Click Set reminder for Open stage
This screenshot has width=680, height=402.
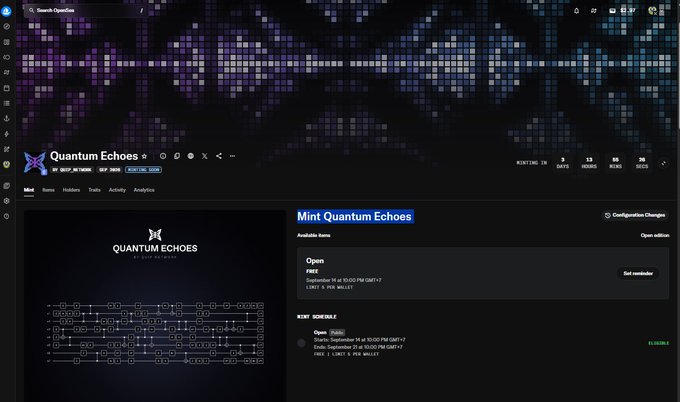tap(638, 274)
